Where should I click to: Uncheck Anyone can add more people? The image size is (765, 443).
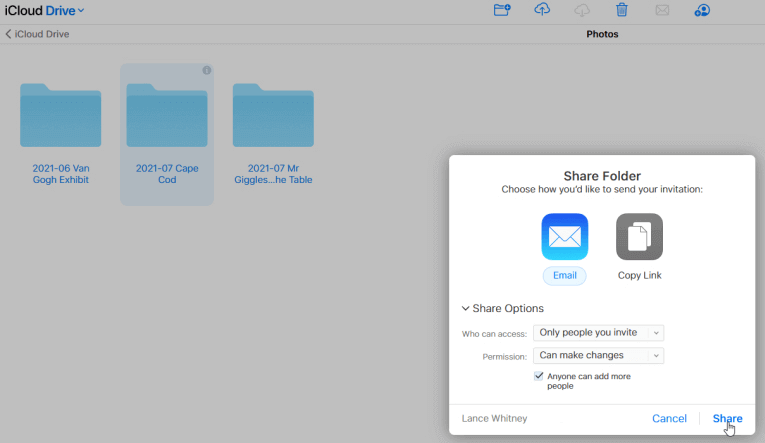[x=539, y=376]
